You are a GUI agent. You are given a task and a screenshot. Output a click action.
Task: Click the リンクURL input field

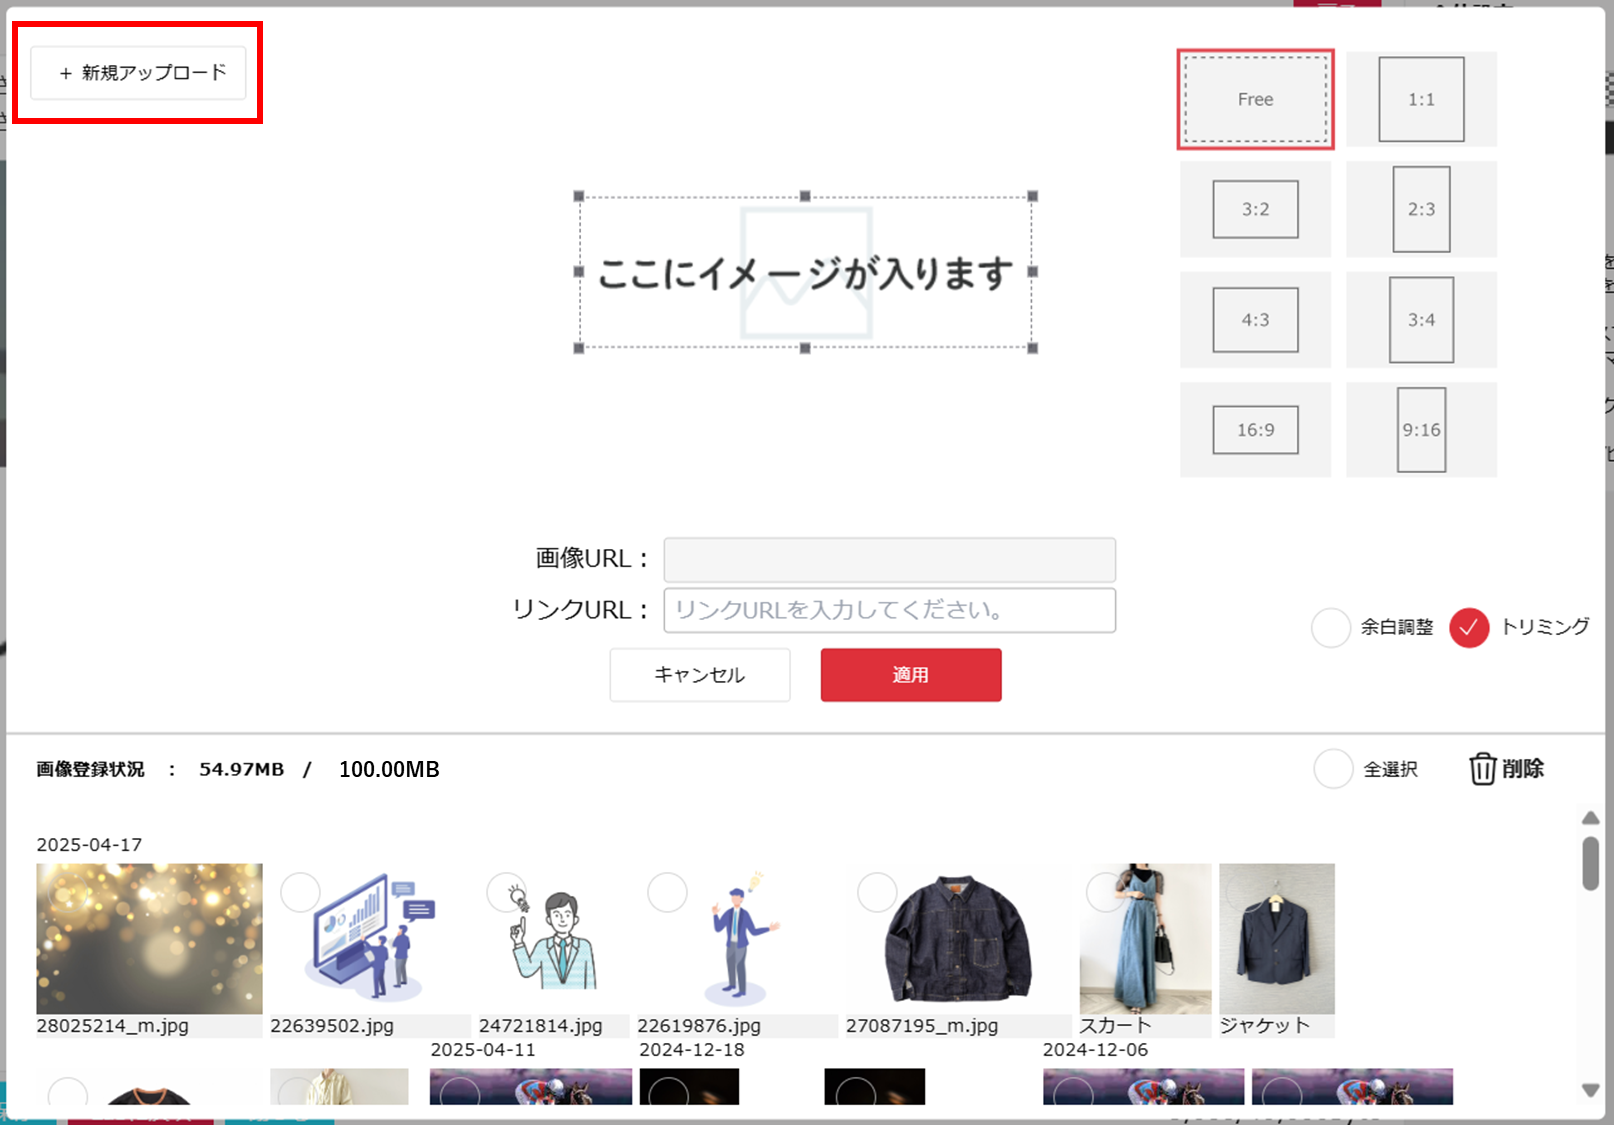pyautogui.click(x=889, y=610)
